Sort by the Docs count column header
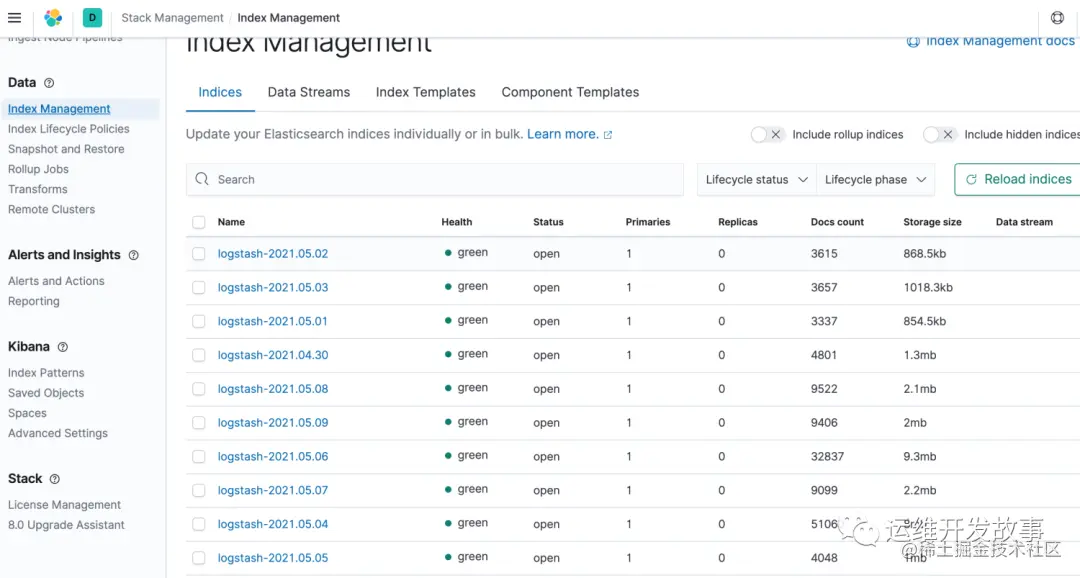The width and height of the screenshot is (1080, 578). pos(837,222)
